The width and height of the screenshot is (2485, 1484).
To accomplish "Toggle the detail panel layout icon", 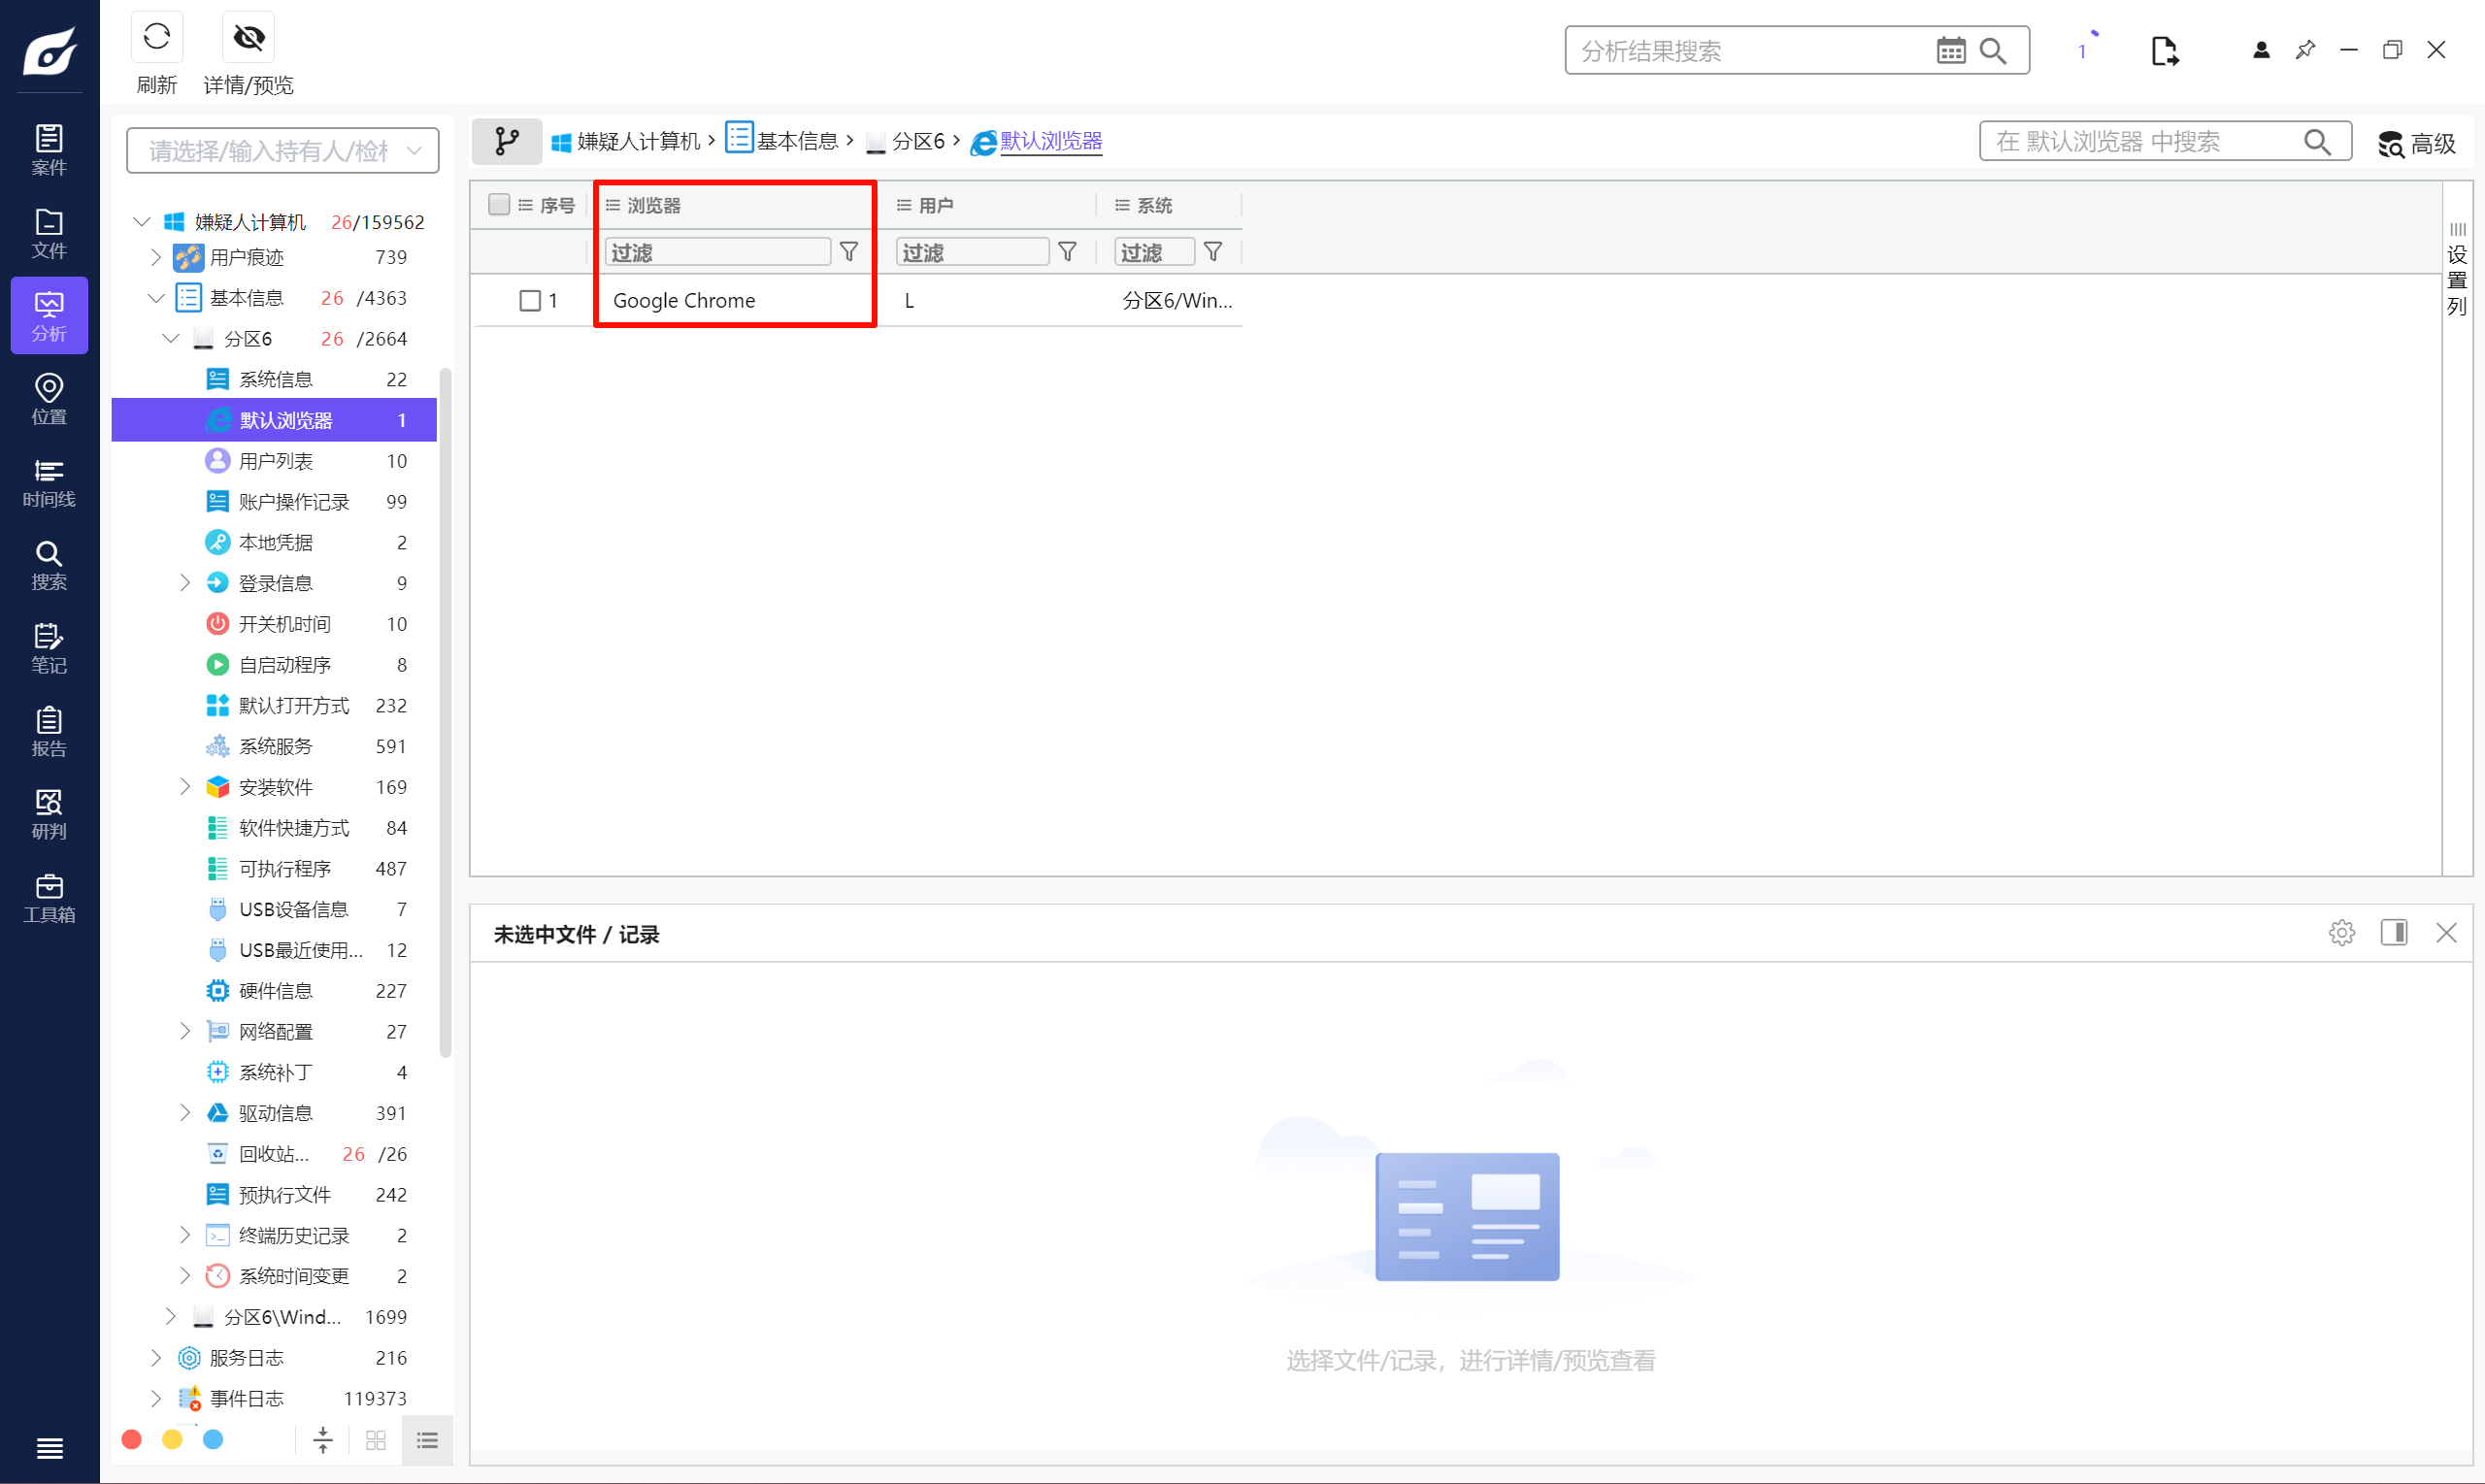I will tap(2394, 933).
